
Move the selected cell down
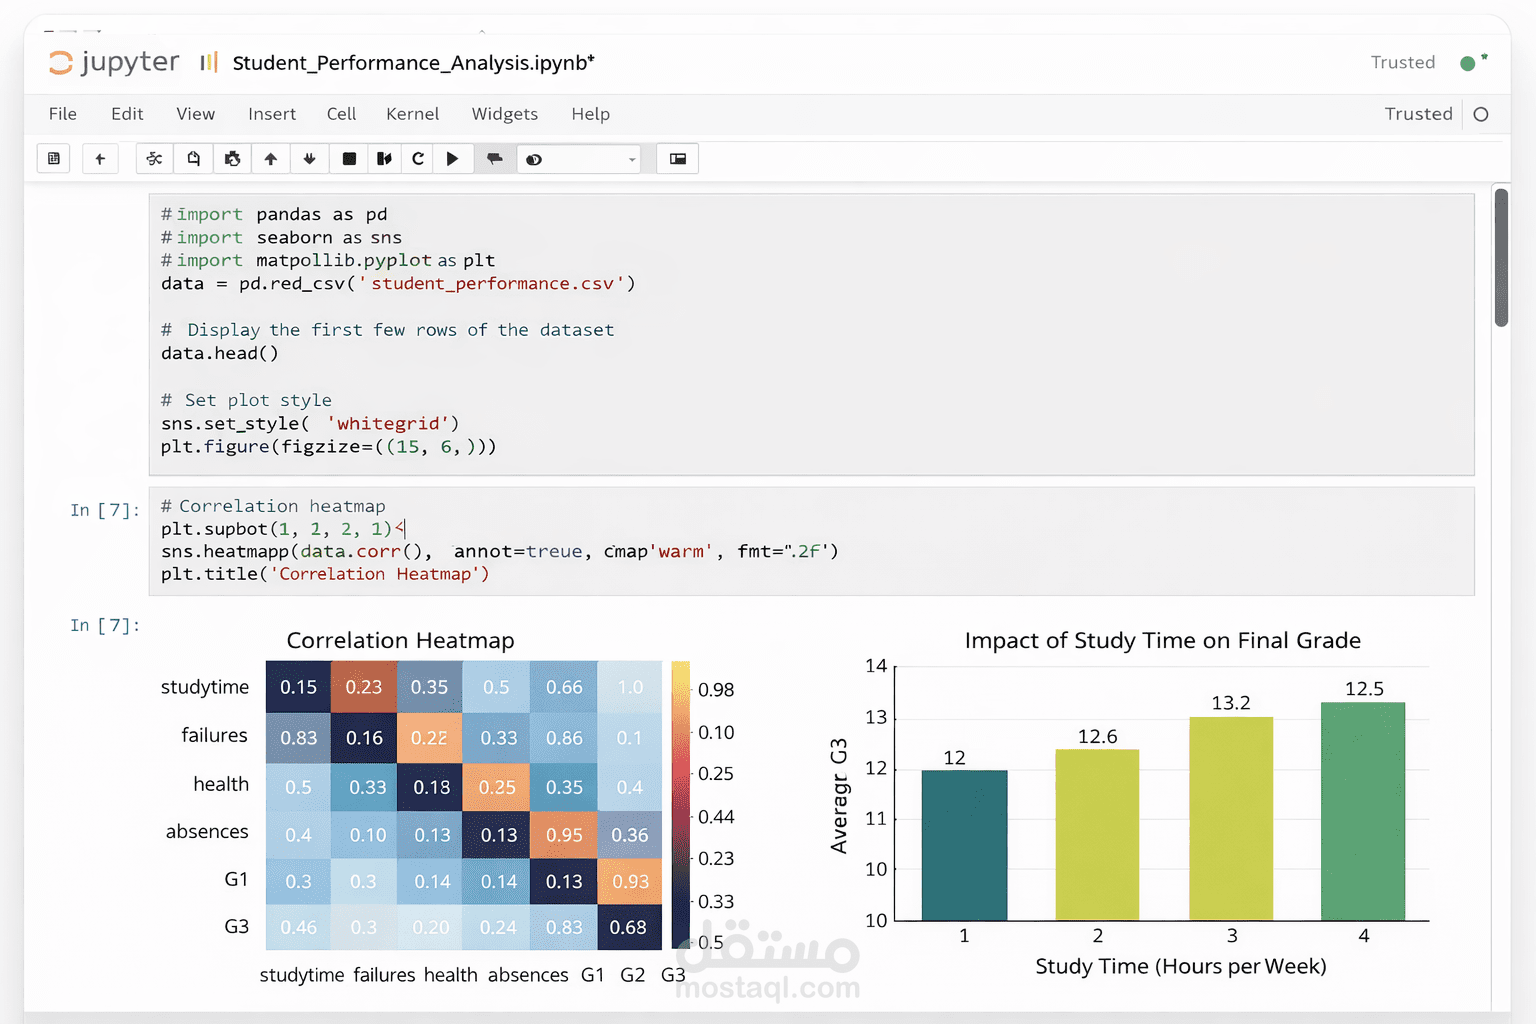309,158
